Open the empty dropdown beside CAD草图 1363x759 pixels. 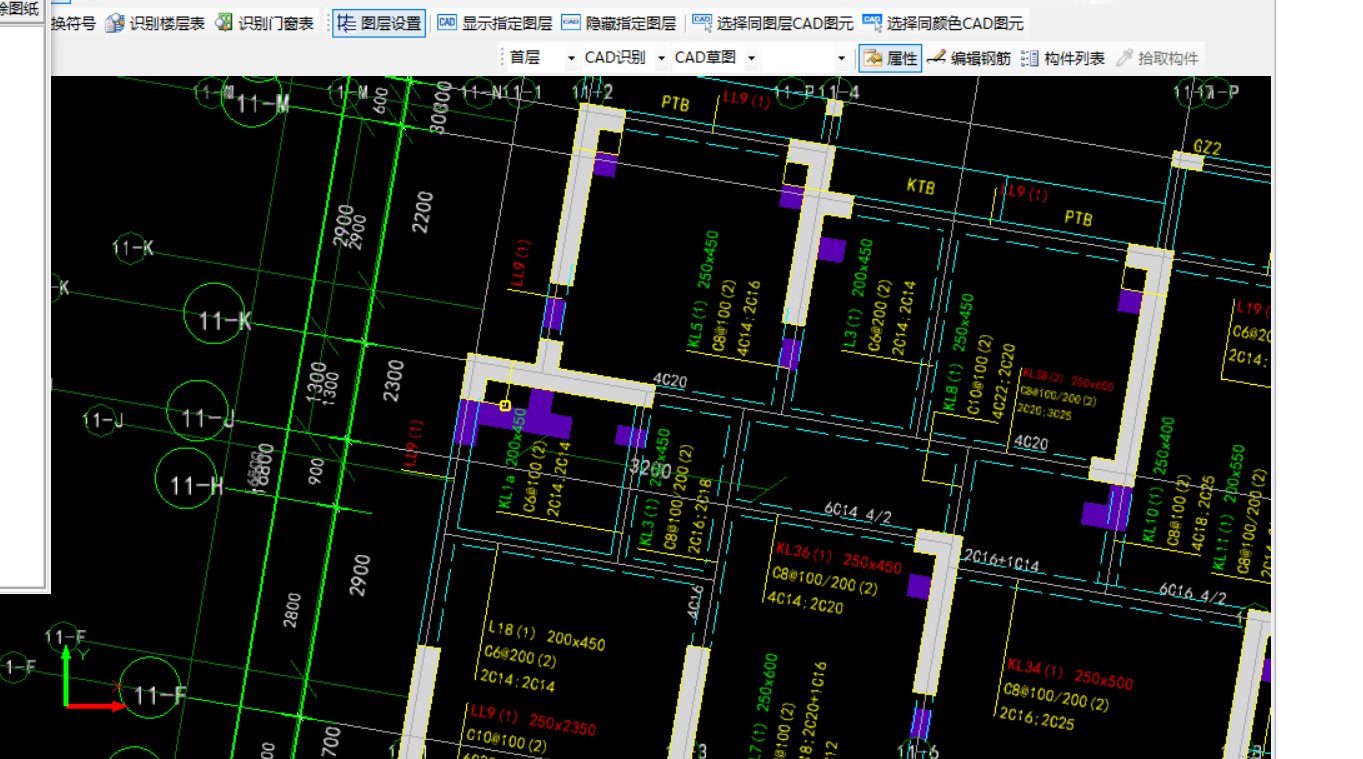805,58
